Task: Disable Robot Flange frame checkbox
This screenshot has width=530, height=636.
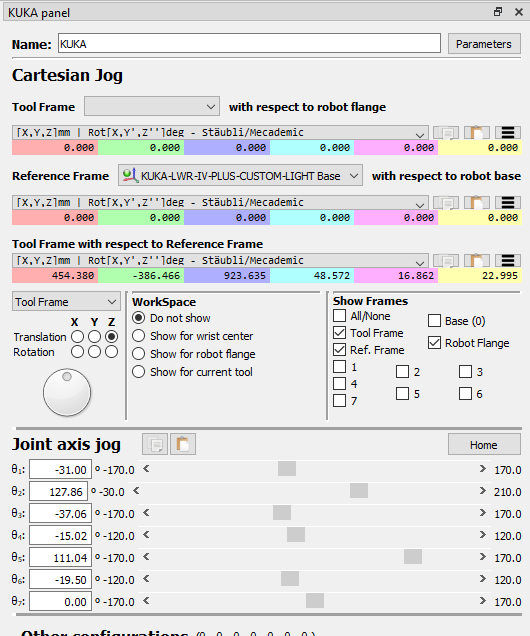Action: tap(434, 343)
